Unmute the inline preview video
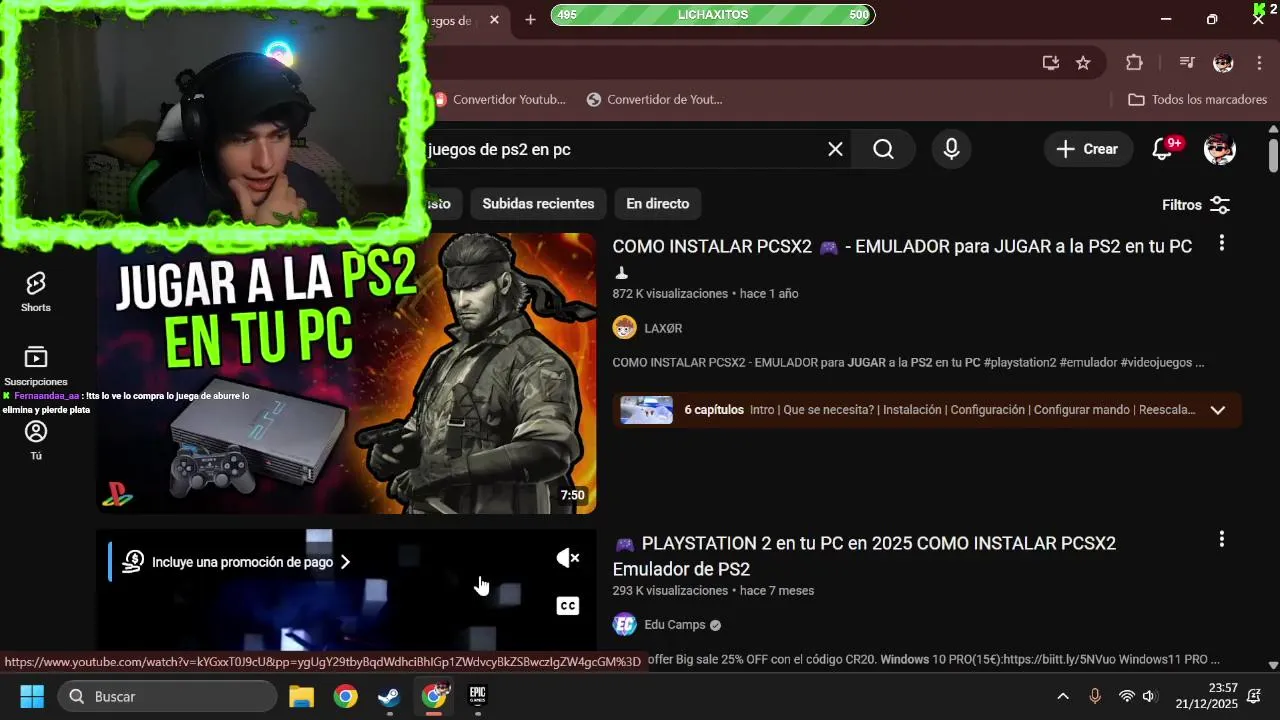Image resolution: width=1280 pixels, height=720 pixels. 568,558
